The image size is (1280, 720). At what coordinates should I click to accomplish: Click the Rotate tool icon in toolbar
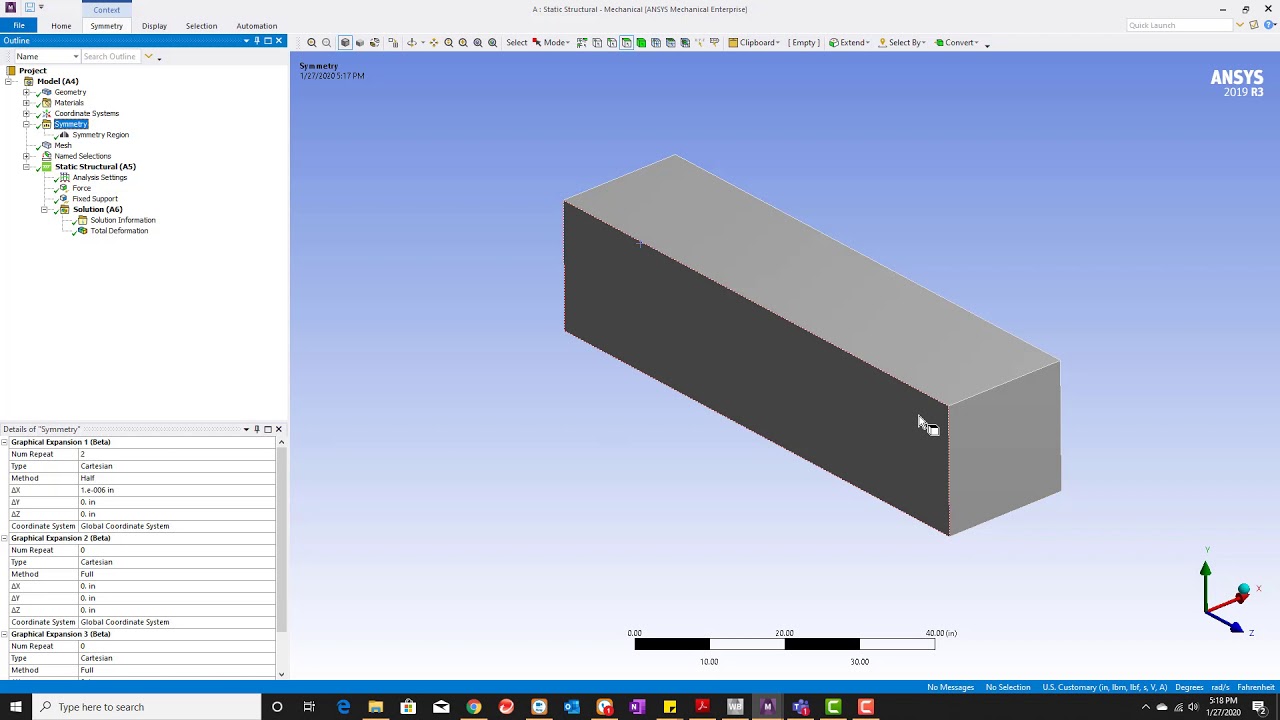click(411, 42)
